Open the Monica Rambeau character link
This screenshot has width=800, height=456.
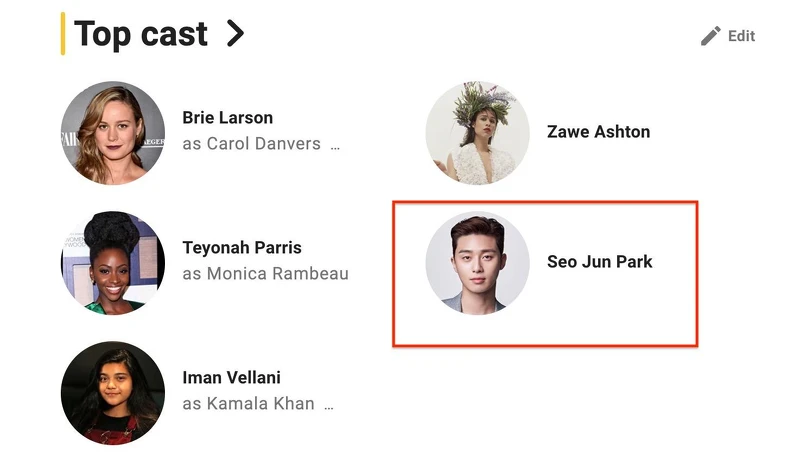pos(277,274)
